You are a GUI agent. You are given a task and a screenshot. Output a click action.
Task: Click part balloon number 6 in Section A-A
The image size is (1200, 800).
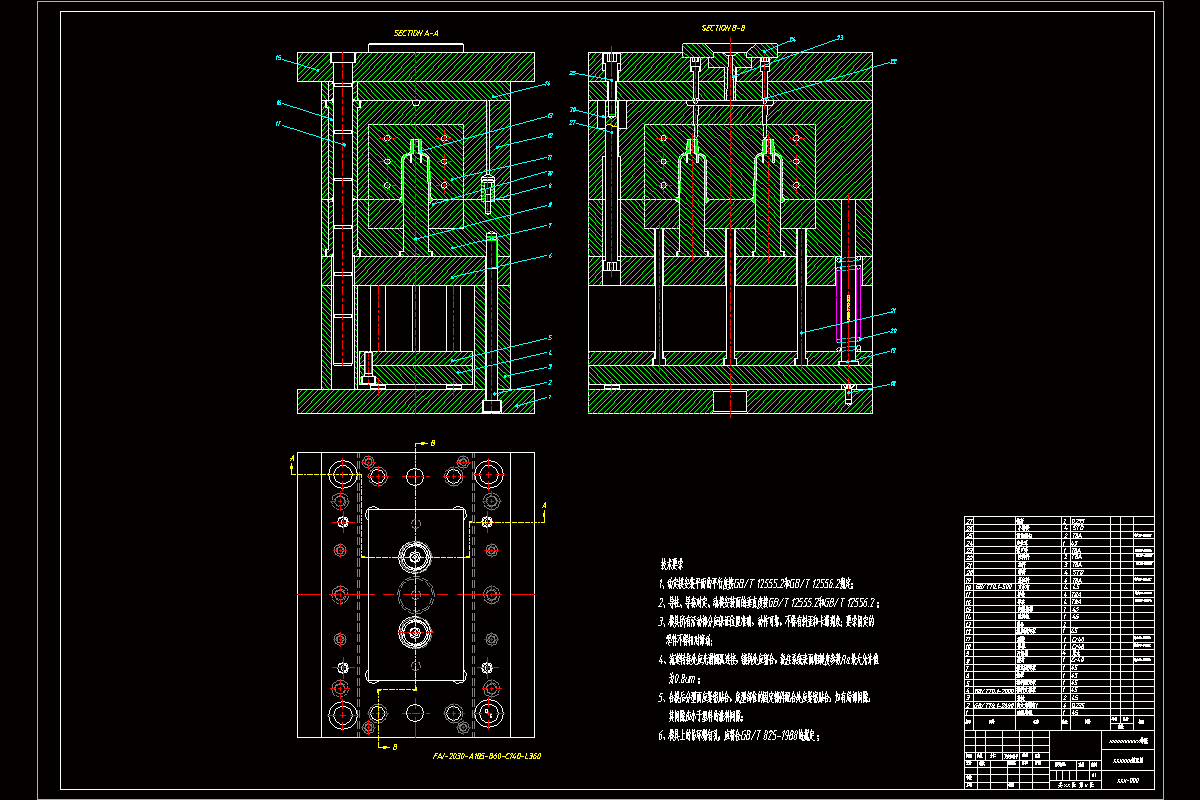pyautogui.click(x=550, y=256)
